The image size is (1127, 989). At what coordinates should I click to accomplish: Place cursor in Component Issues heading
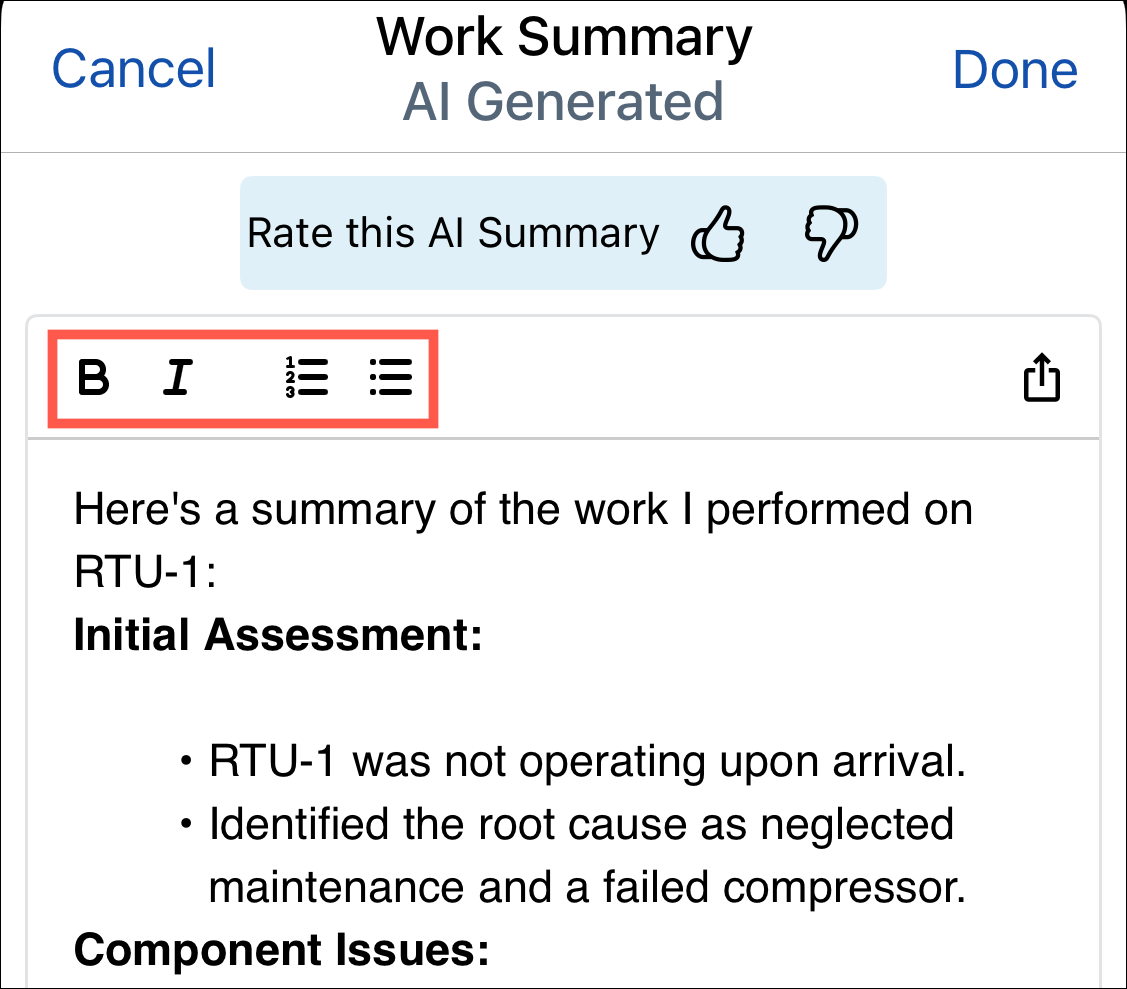[x=282, y=949]
